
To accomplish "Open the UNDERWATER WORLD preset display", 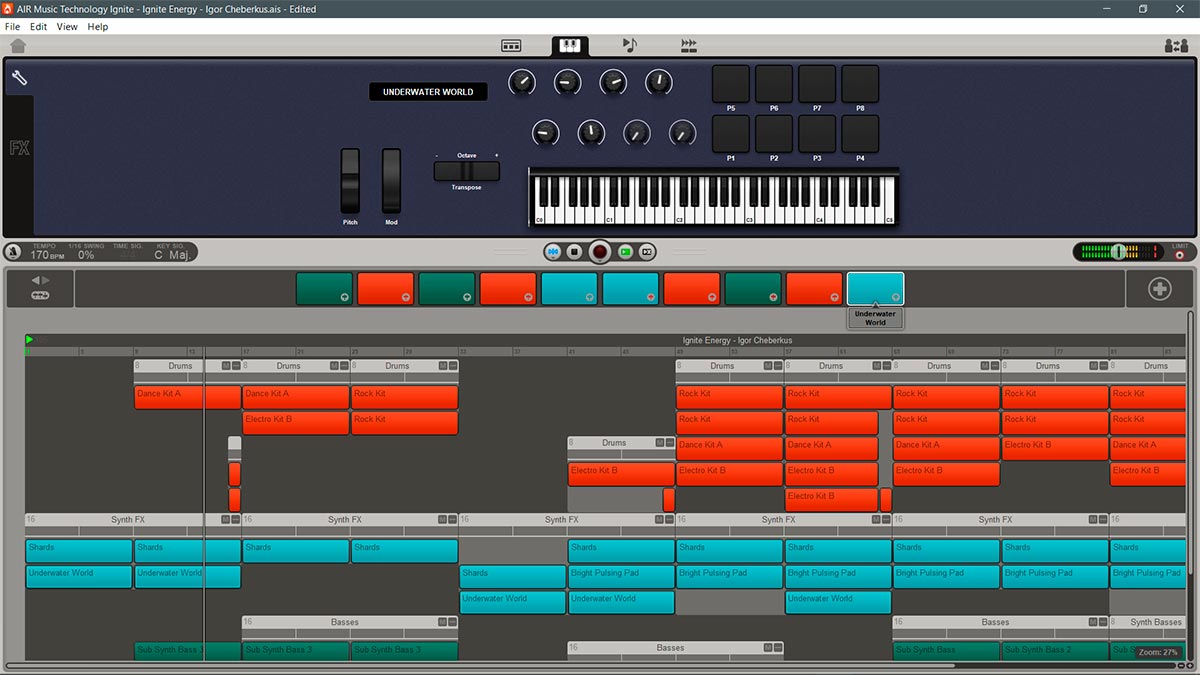I will pyautogui.click(x=428, y=92).
